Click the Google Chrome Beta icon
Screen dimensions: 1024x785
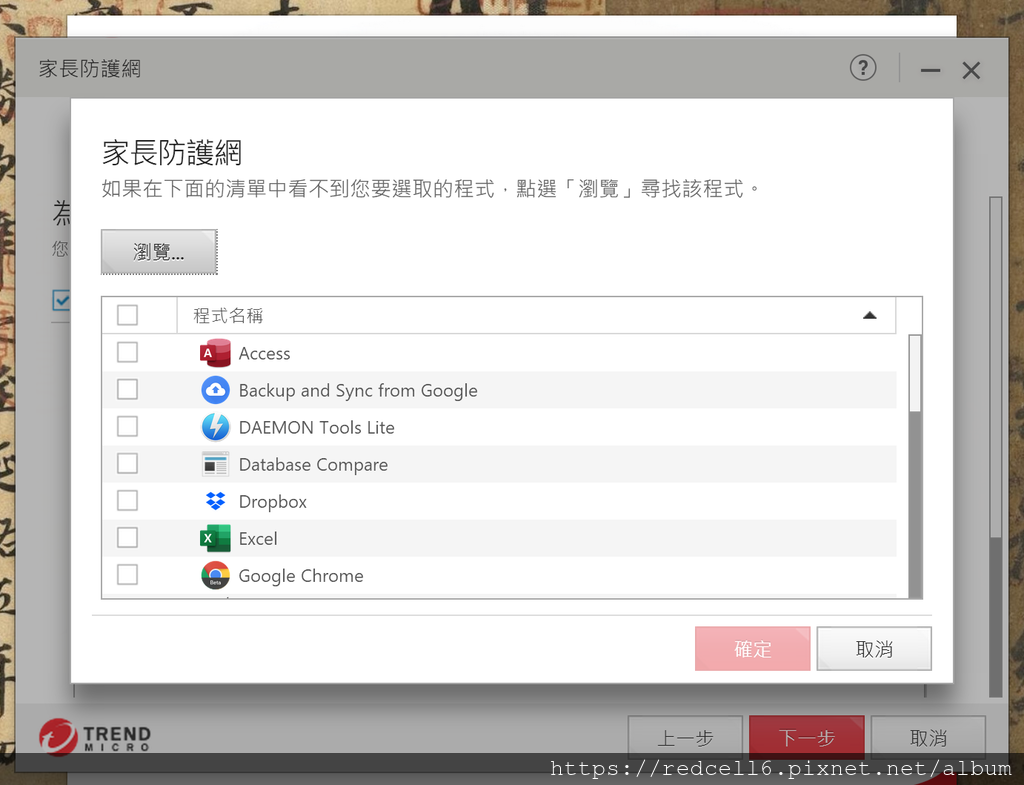click(216, 575)
